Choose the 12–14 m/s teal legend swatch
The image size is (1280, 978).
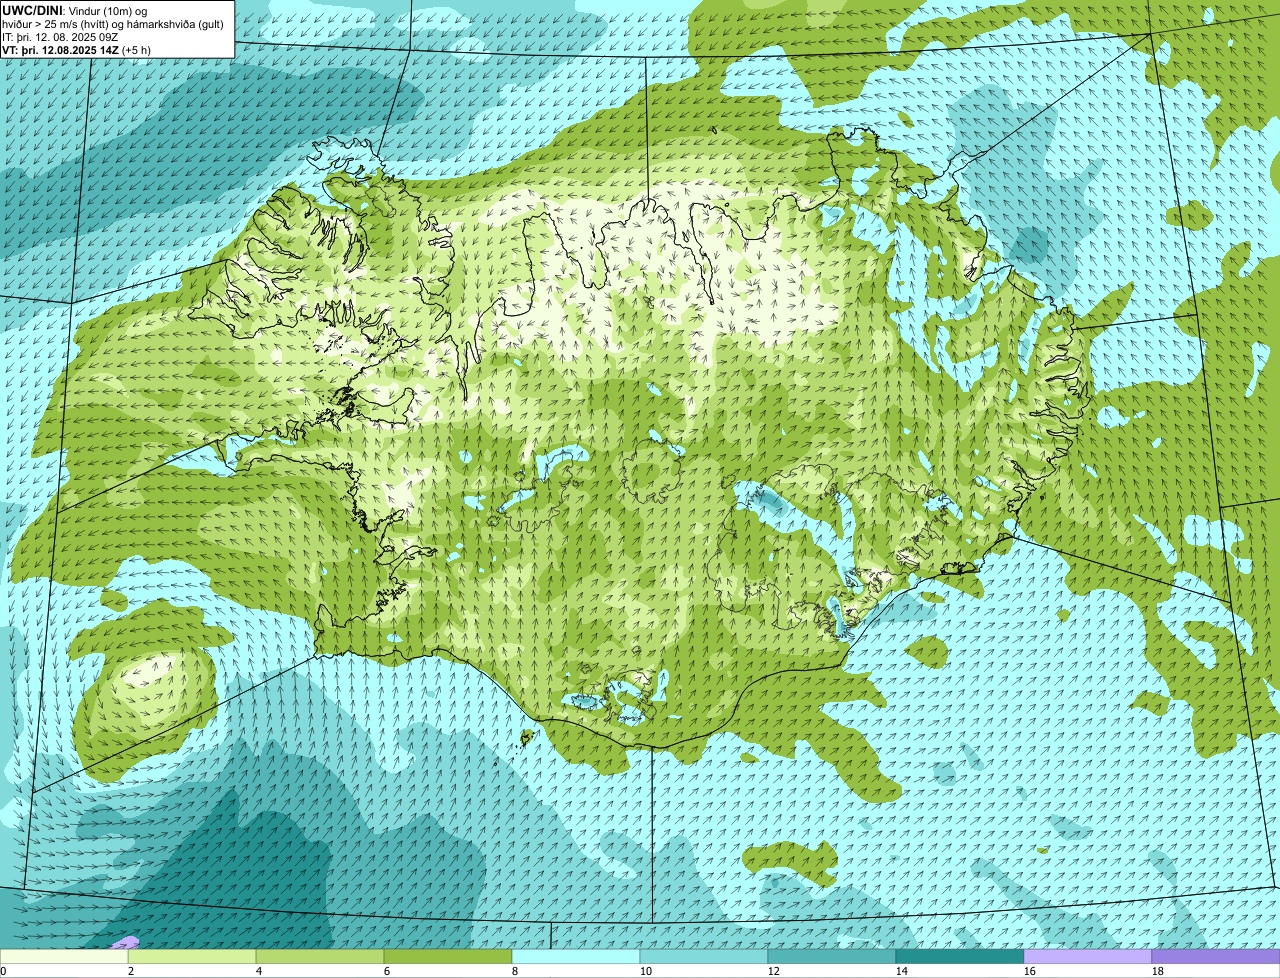pos(832,957)
